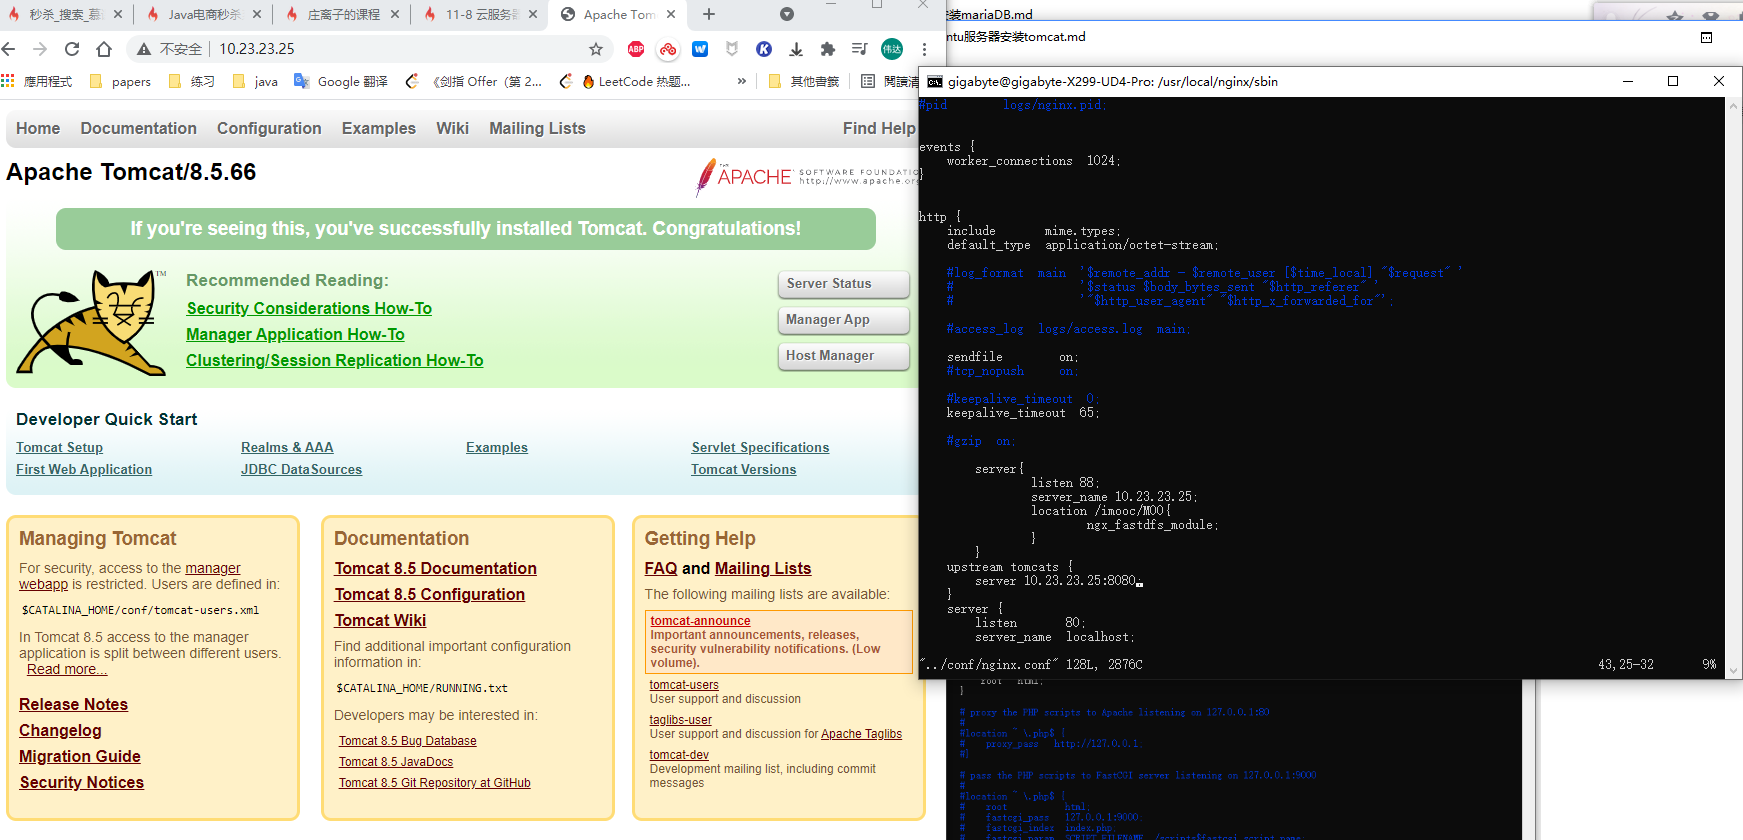Open Documentation in Tomcat navigation bar
This screenshot has height=840, width=1743.
139,128
